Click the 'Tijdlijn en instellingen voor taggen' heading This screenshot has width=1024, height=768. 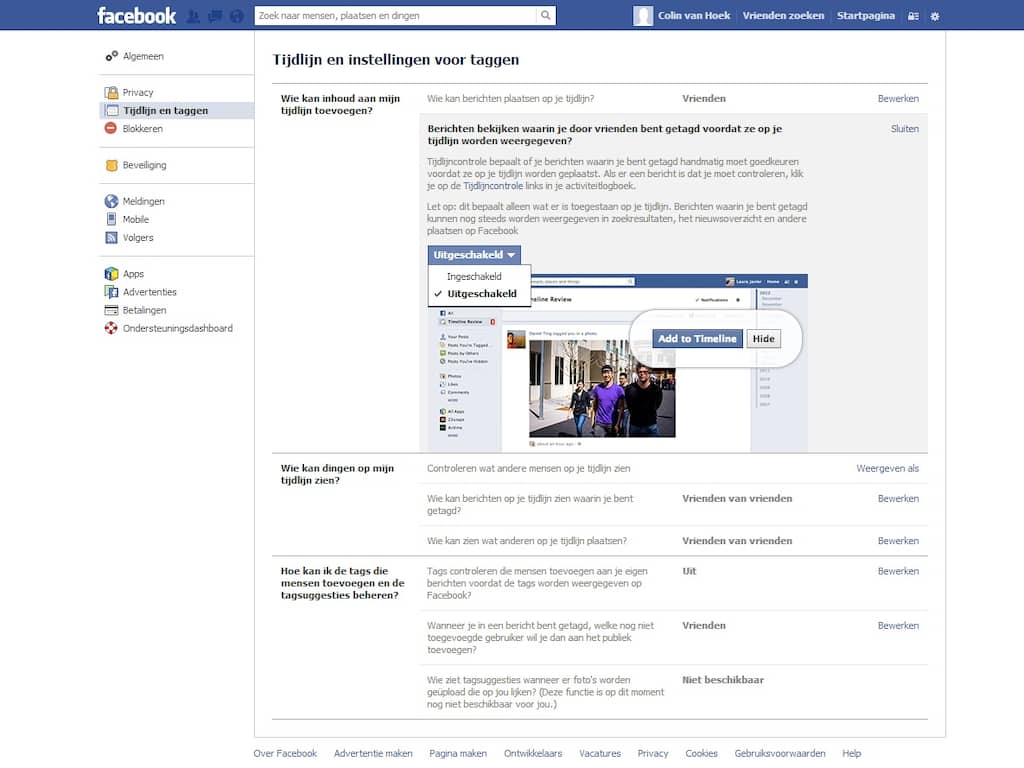pos(396,59)
